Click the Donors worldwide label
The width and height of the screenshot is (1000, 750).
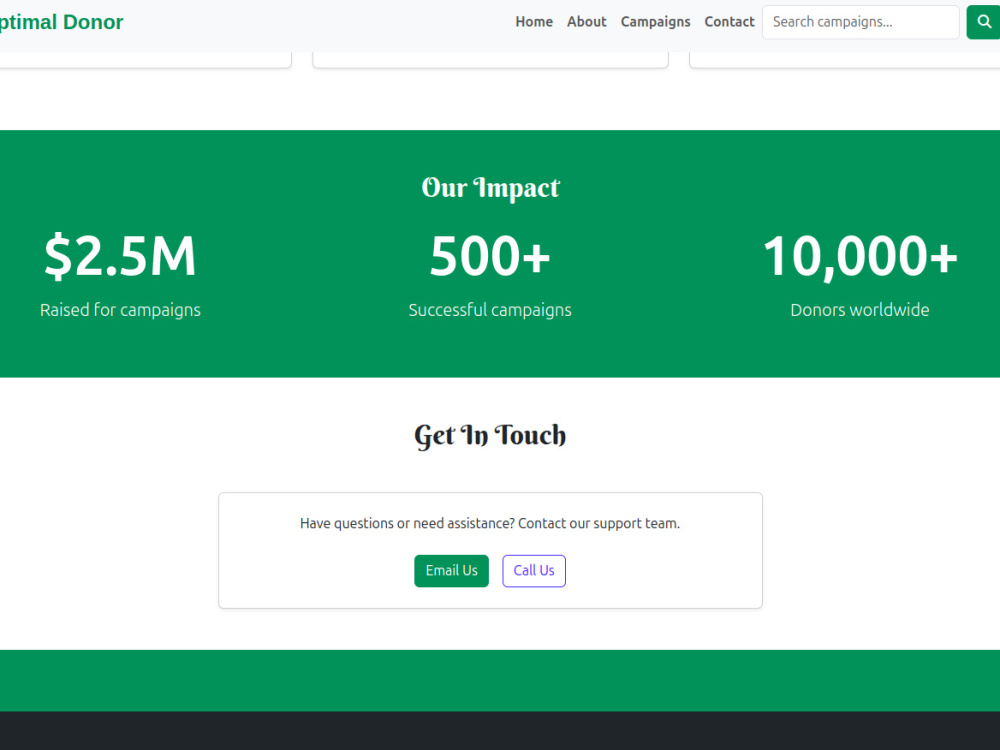(860, 310)
